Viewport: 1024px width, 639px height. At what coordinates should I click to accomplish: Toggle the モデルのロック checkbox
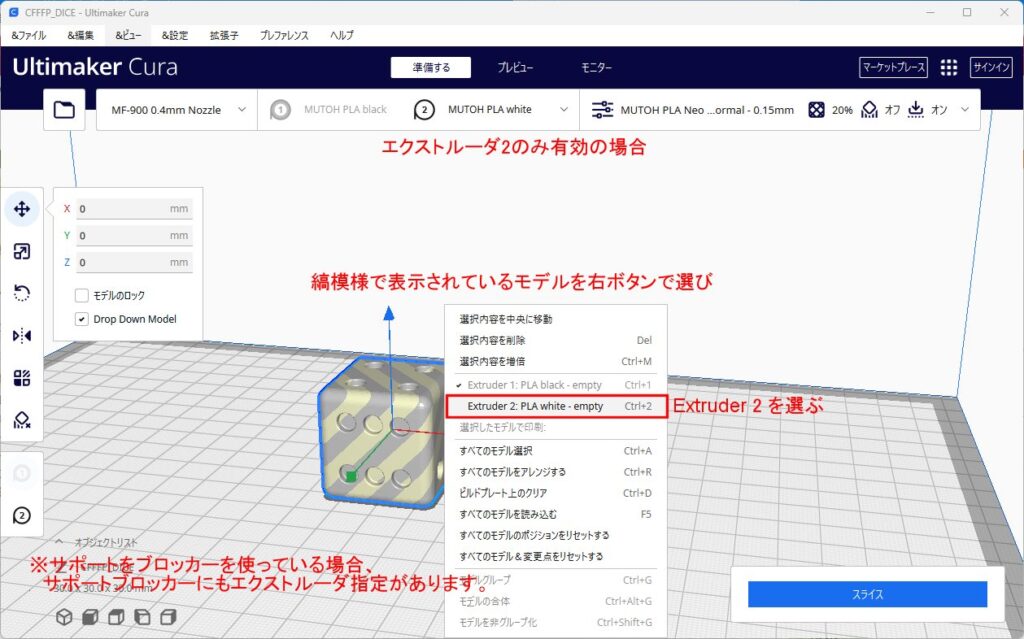point(82,296)
